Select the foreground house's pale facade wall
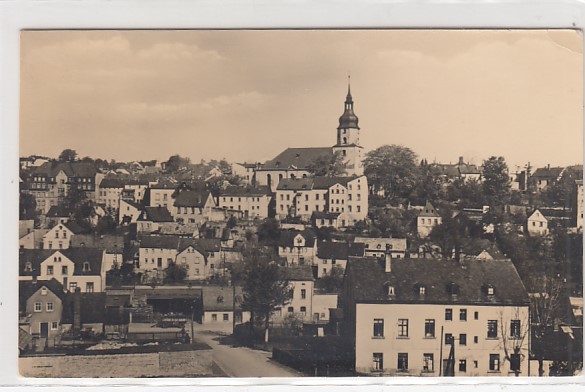 coord(442,339)
